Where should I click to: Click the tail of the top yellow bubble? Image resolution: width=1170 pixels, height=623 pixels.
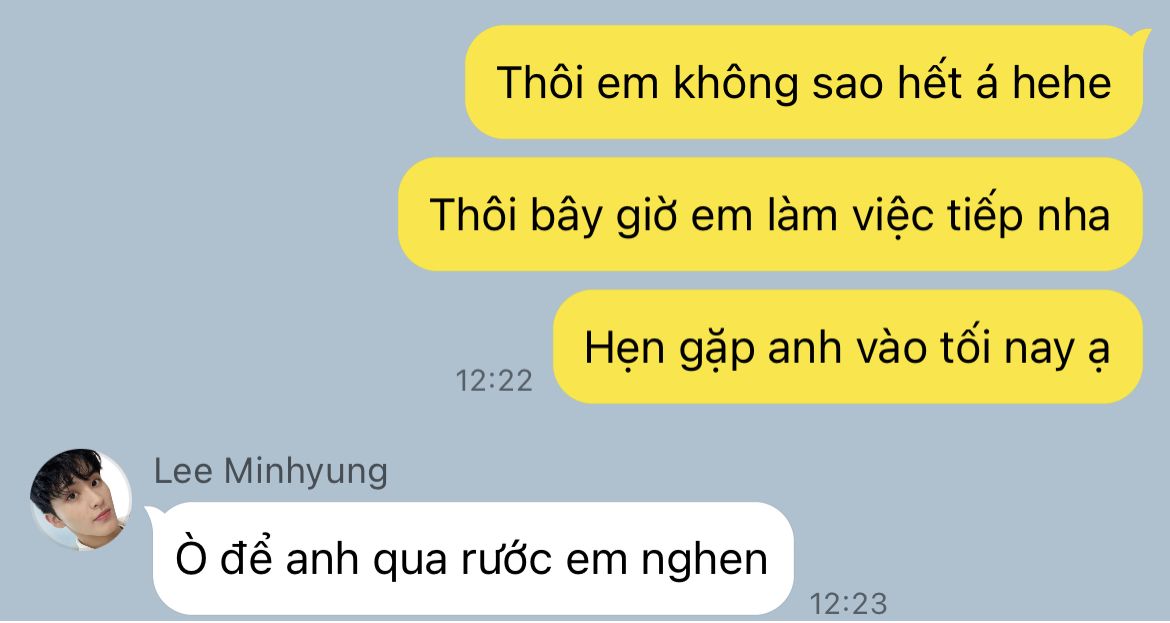coord(1139,36)
